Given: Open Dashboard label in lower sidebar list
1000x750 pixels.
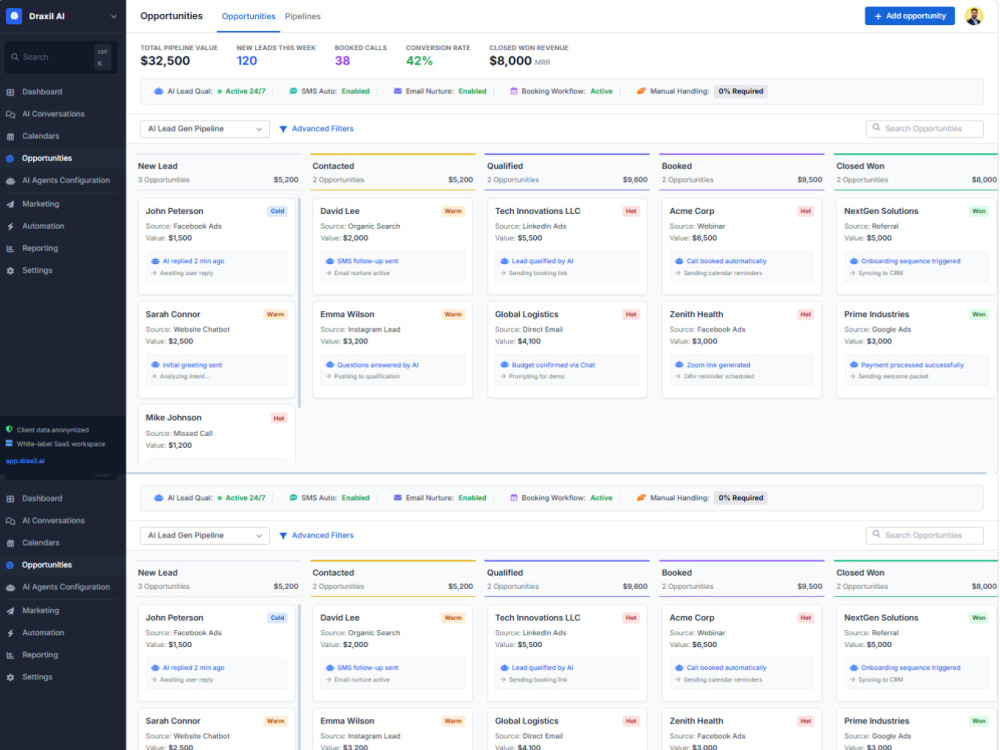Looking at the screenshot, I should coord(42,499).
